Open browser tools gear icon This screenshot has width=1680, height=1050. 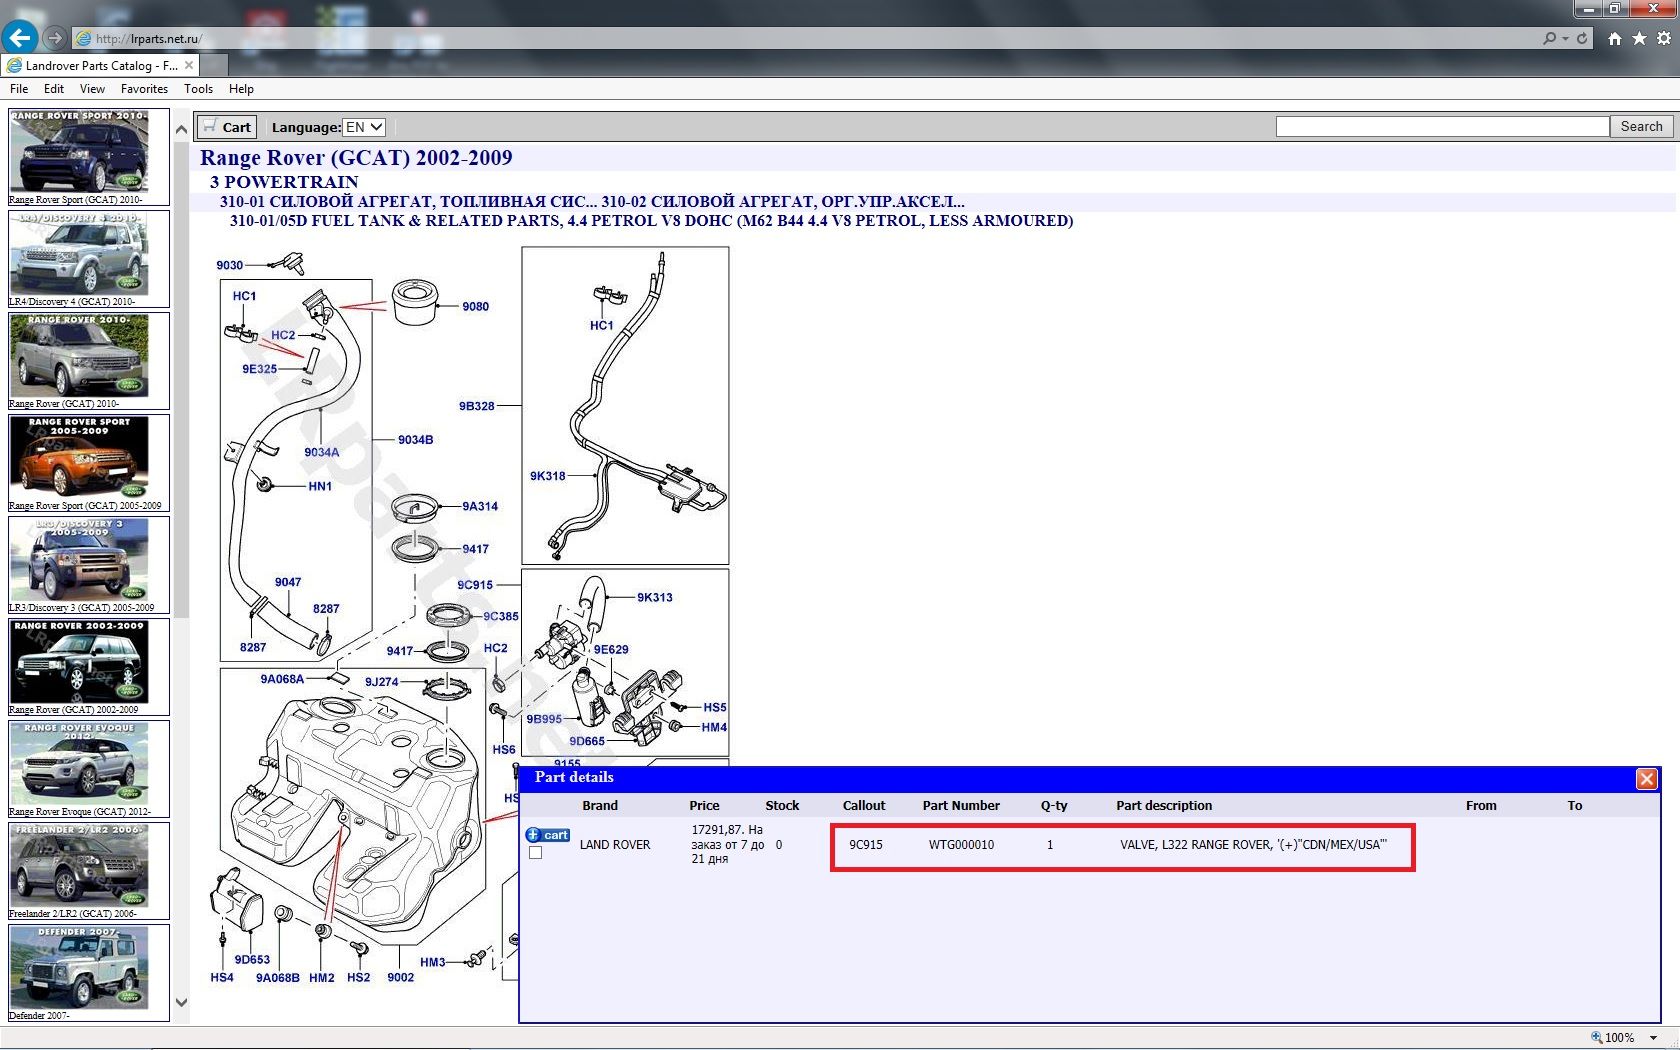tap(1664, 38)
